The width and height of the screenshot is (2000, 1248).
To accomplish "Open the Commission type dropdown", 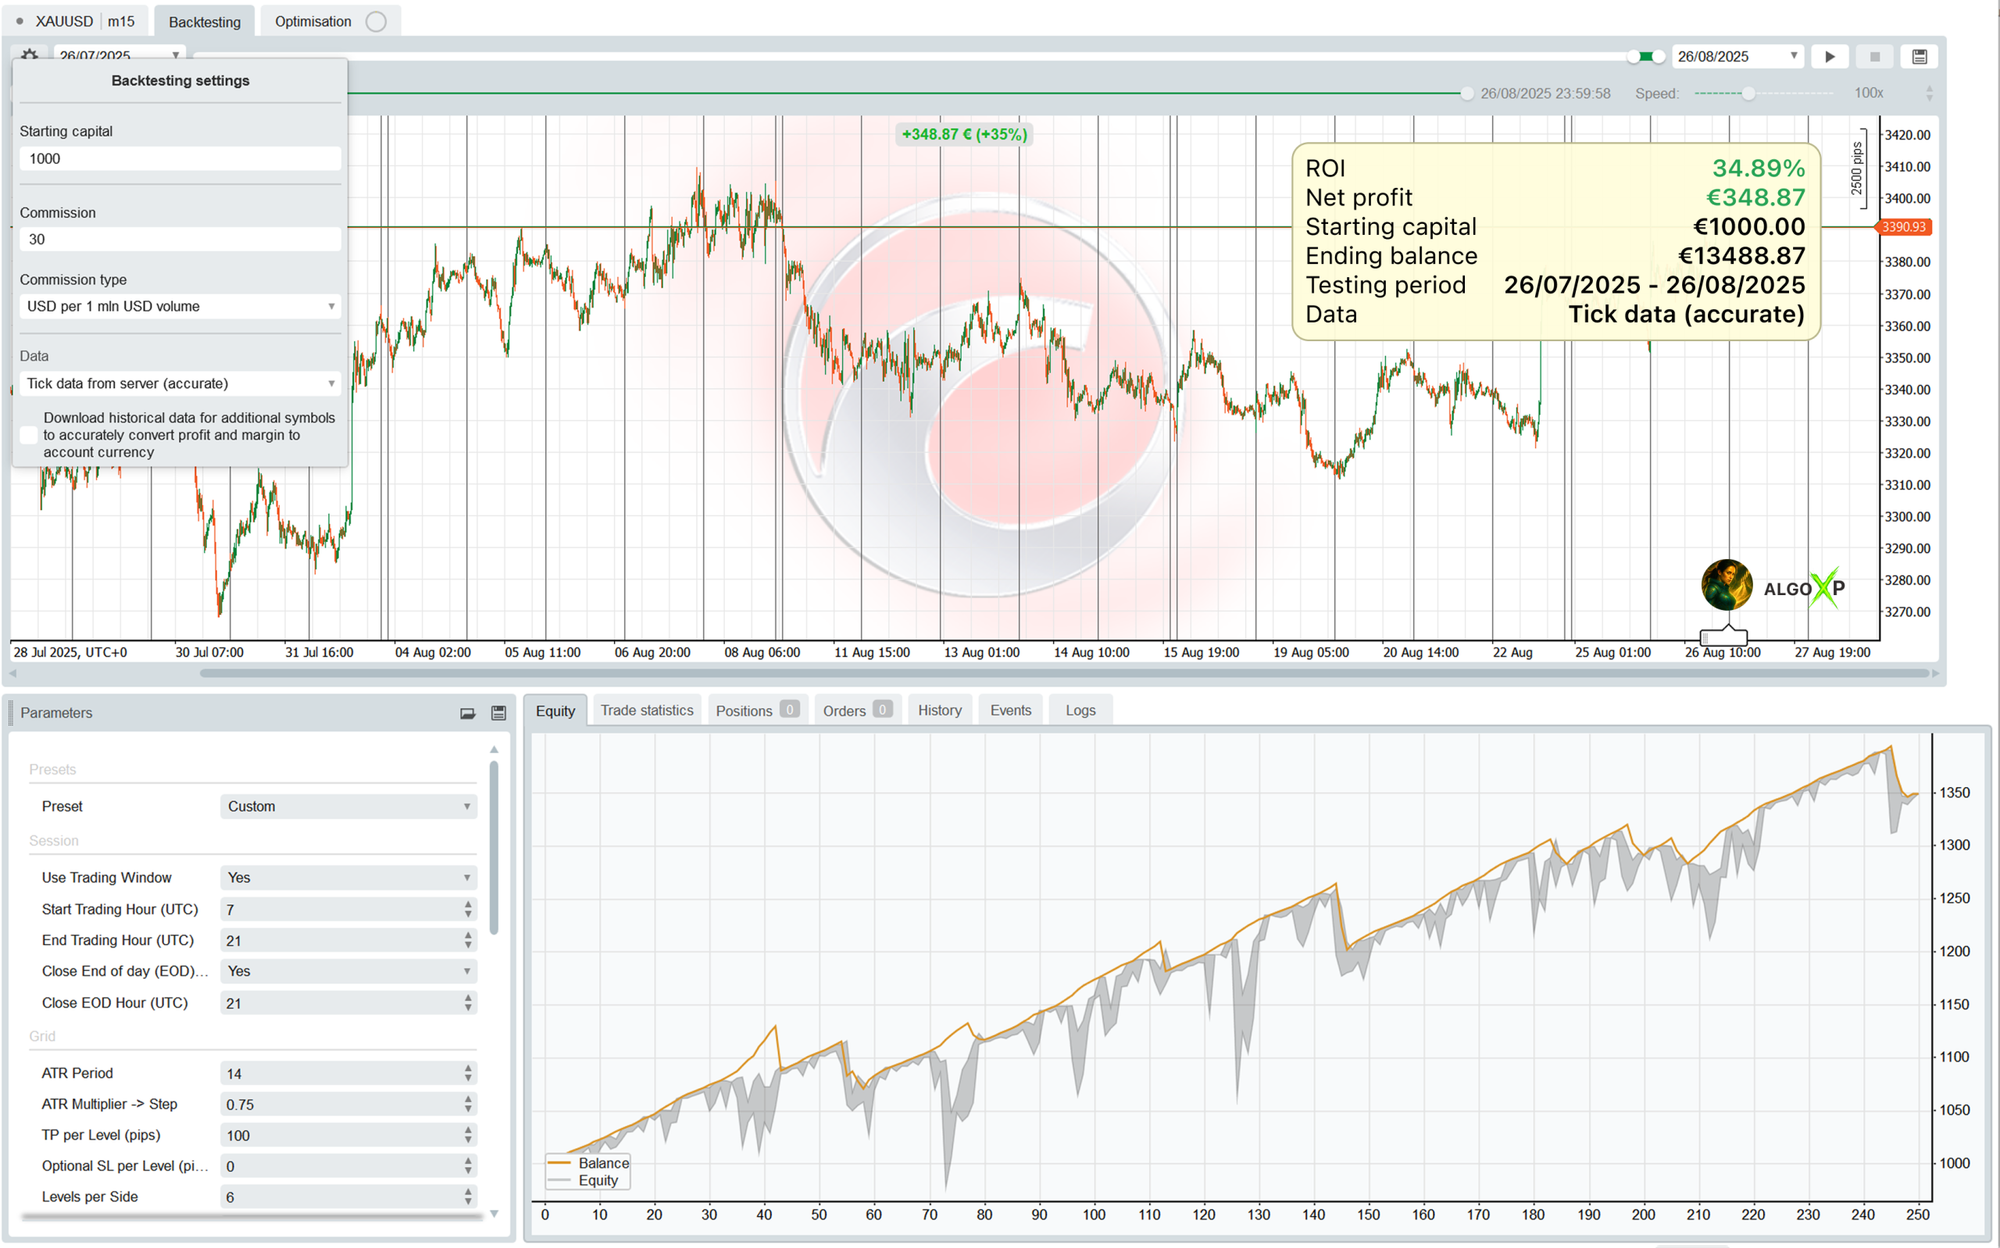I will [x=180, y=306].
